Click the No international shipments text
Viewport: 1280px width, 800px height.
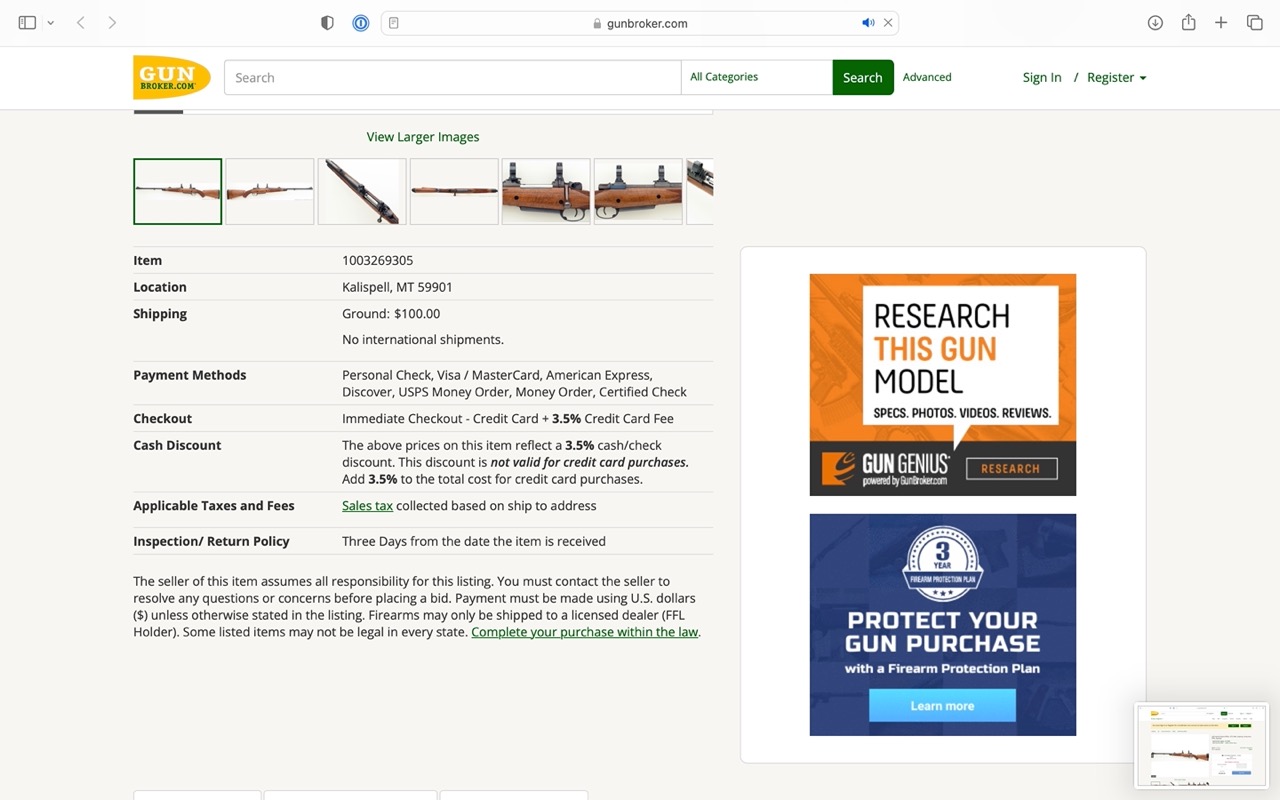(423, 340)
